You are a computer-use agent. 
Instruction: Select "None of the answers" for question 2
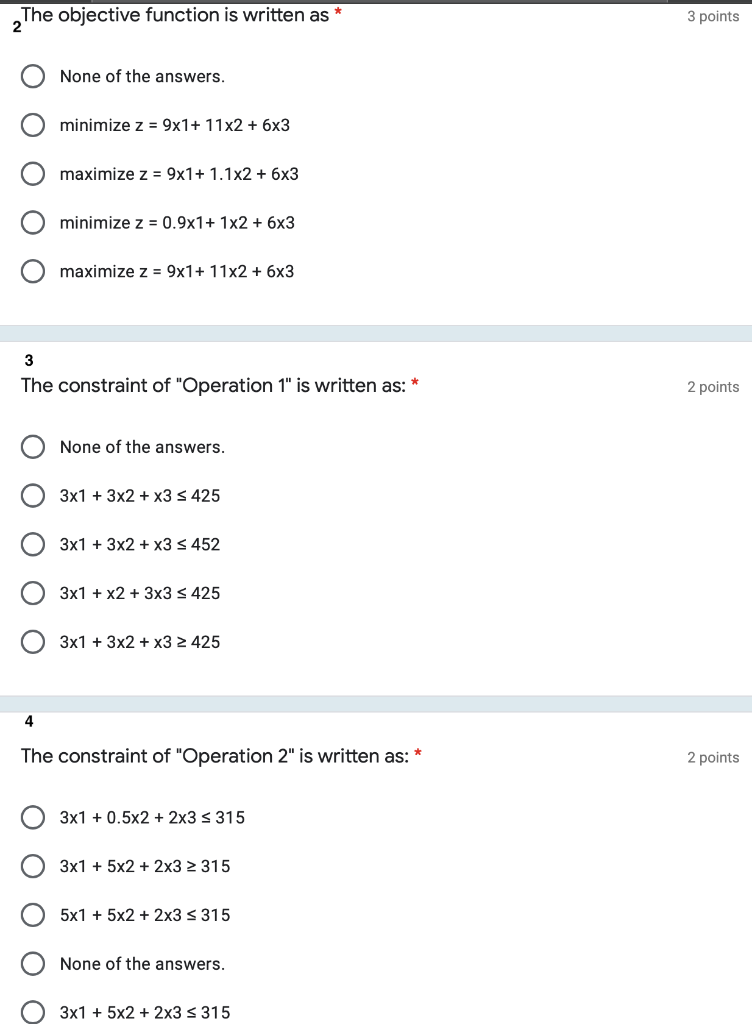point(33,76)
